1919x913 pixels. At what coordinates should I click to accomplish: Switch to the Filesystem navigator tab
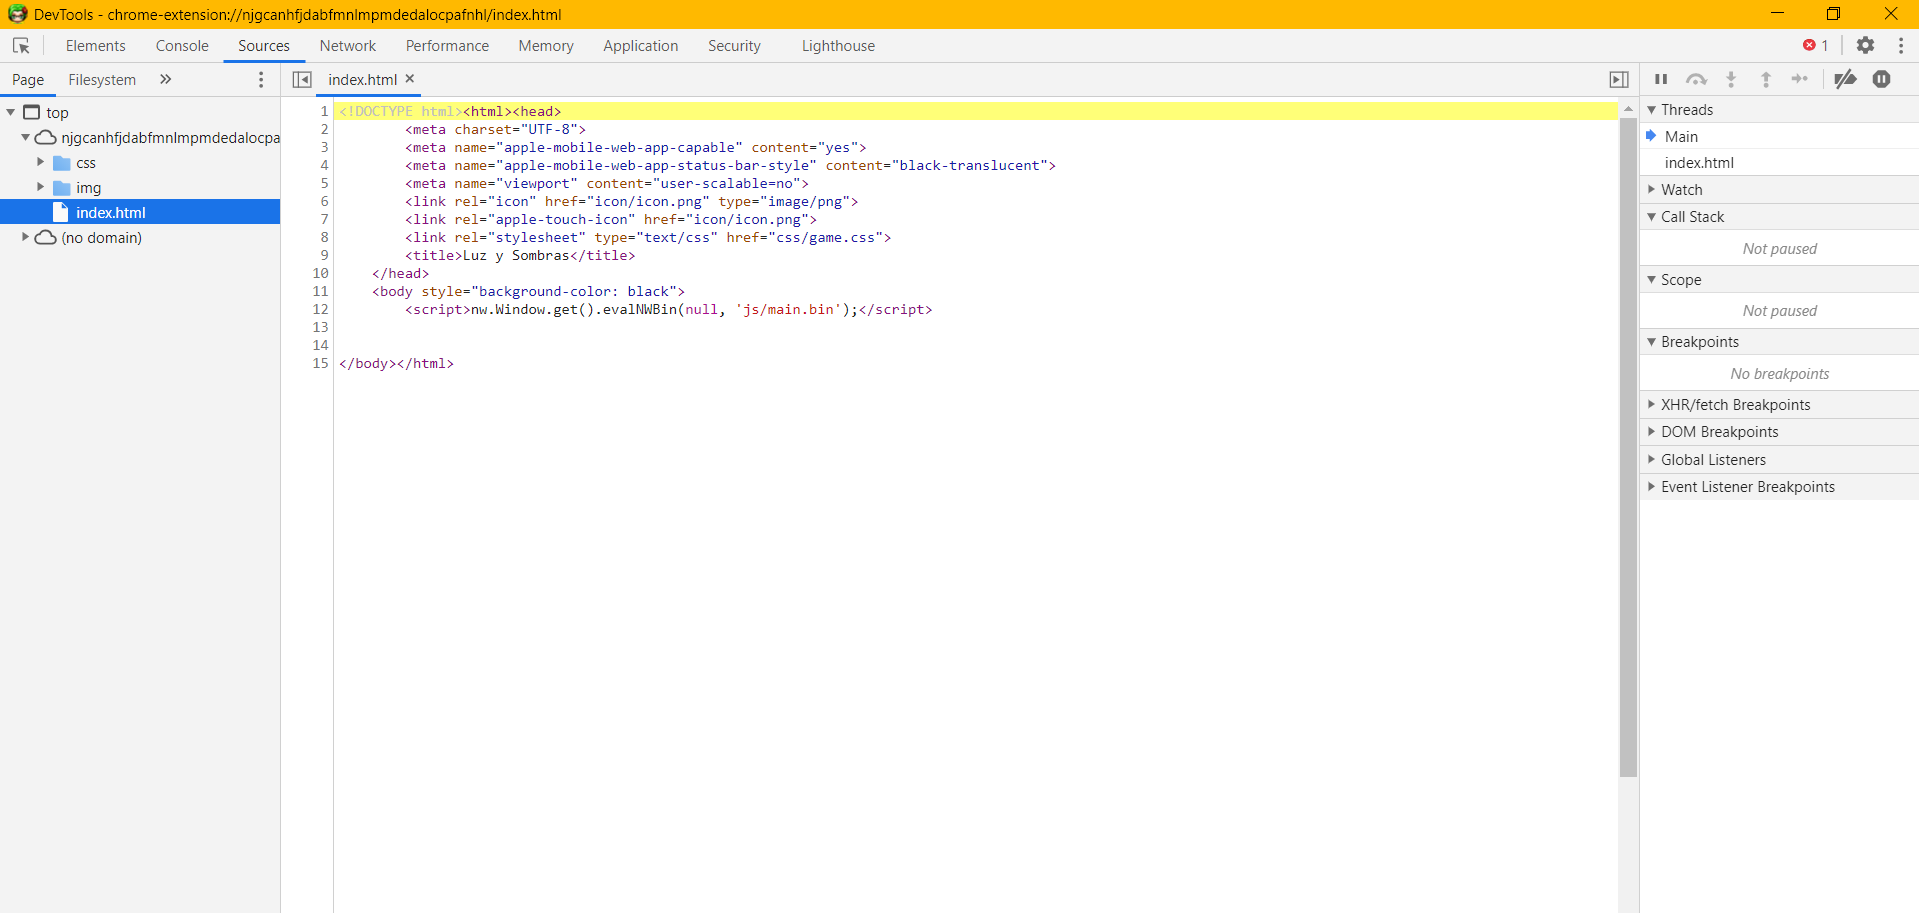coord(102,80)
